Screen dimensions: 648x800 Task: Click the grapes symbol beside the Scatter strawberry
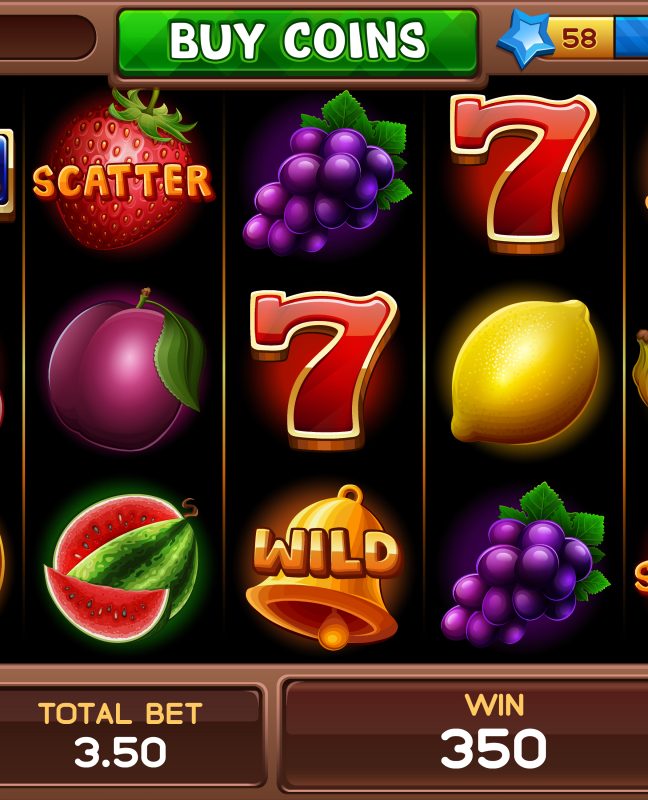tap(328, 173)
